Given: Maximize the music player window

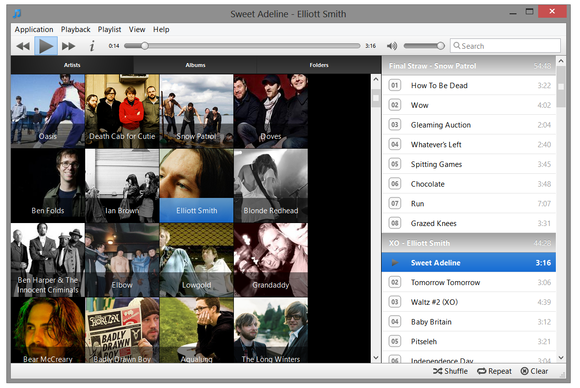Looking at the screenshot, I should coord(530,12).
